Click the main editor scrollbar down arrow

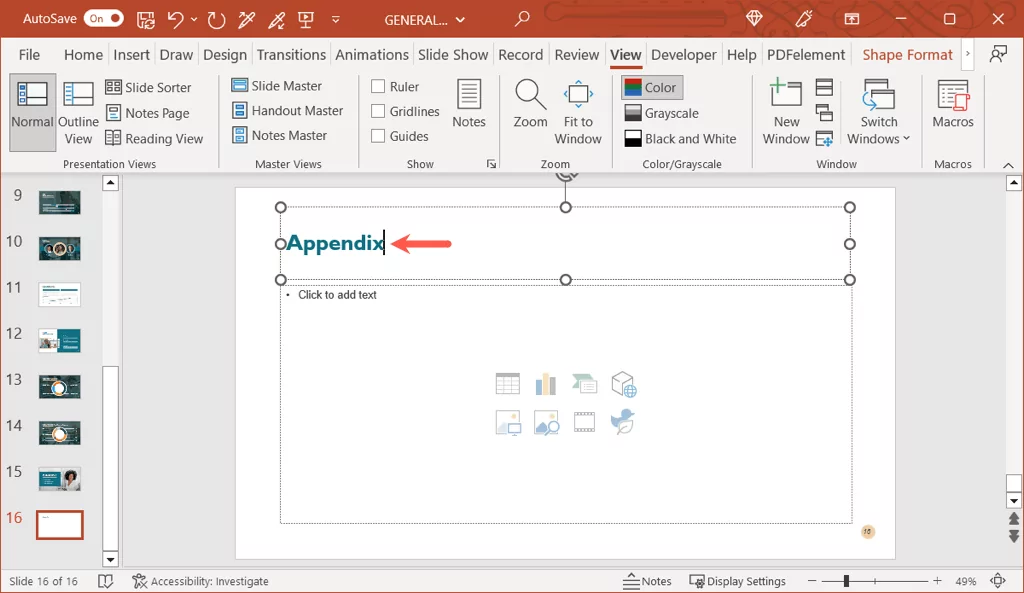tap(1014, 501)
